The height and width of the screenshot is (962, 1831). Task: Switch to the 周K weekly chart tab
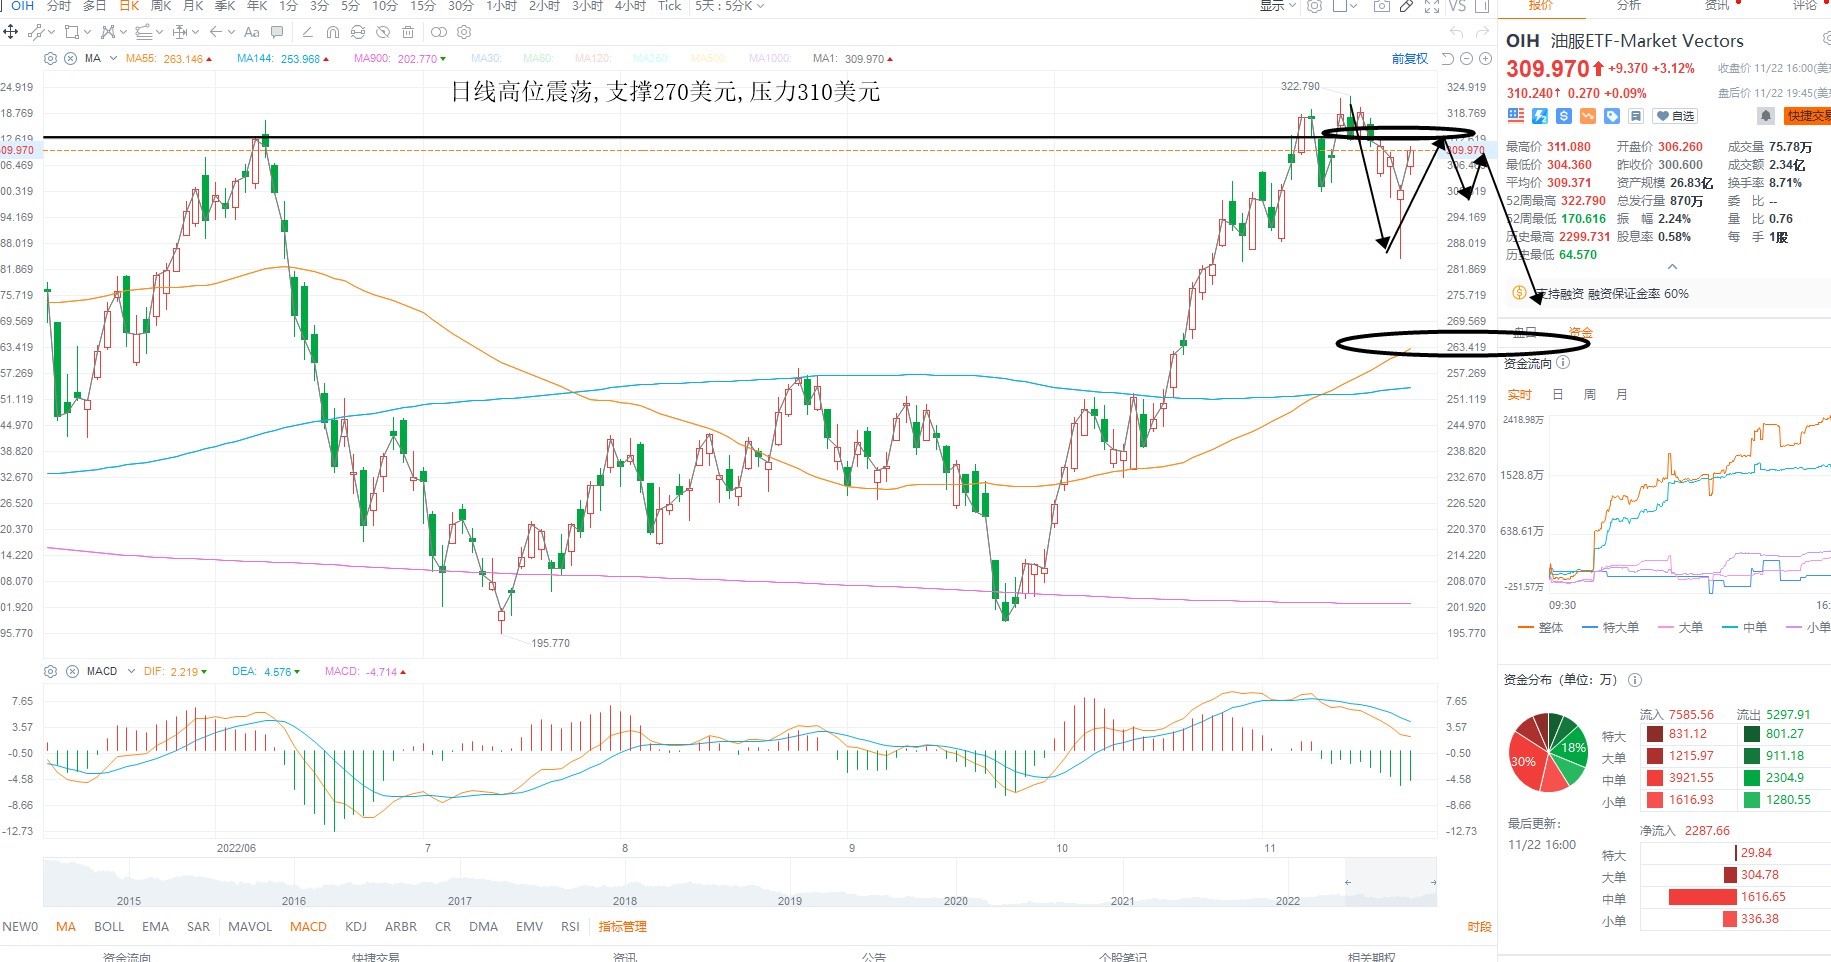161,6
